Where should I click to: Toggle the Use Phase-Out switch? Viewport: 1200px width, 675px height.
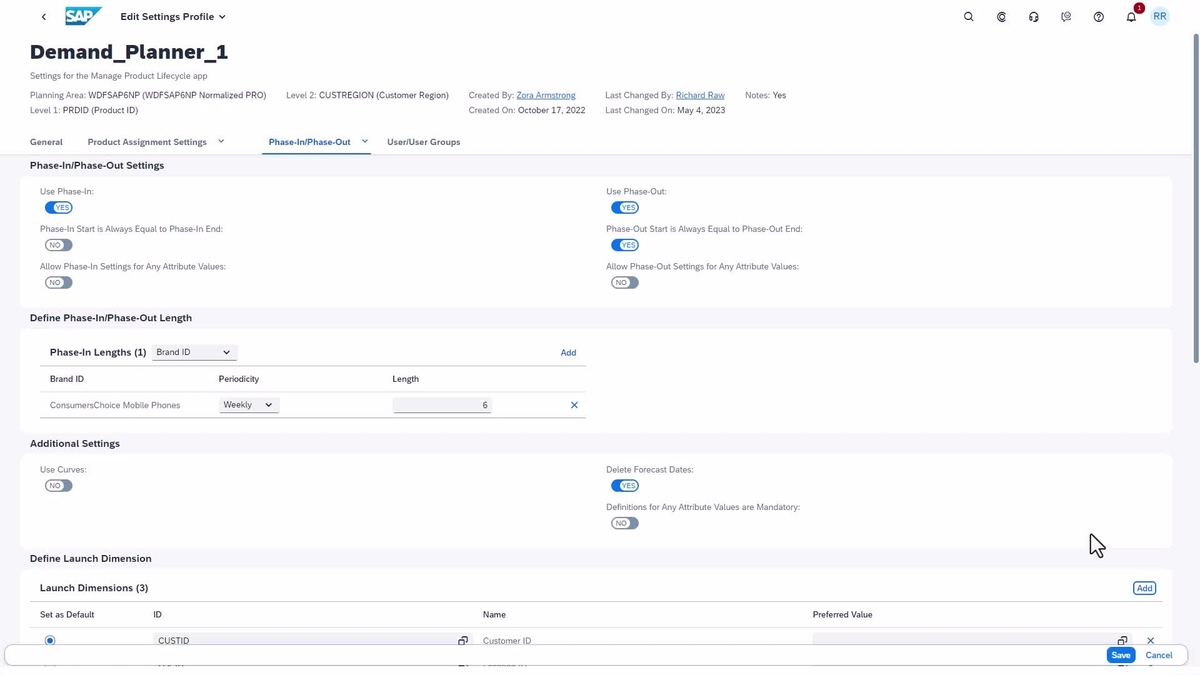pyautogui.click(x=625, y=208)
